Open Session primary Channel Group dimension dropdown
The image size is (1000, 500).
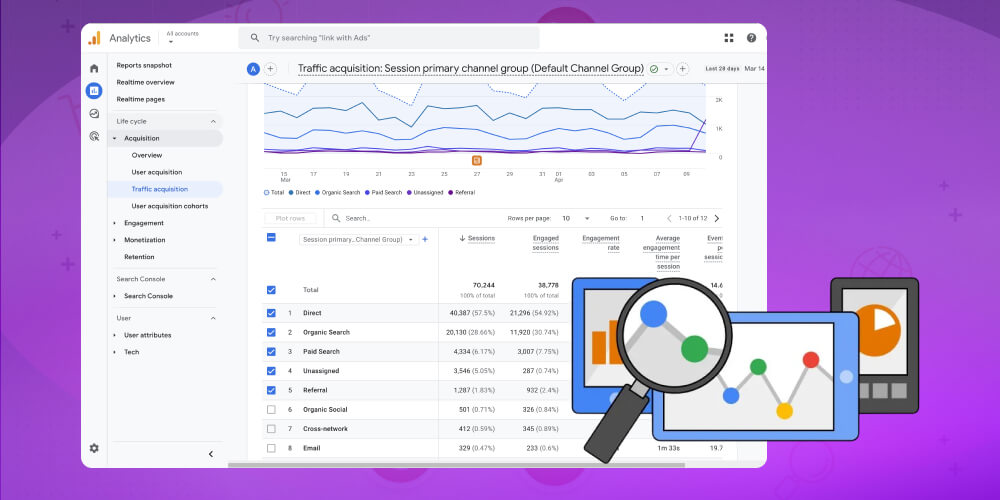358,240
